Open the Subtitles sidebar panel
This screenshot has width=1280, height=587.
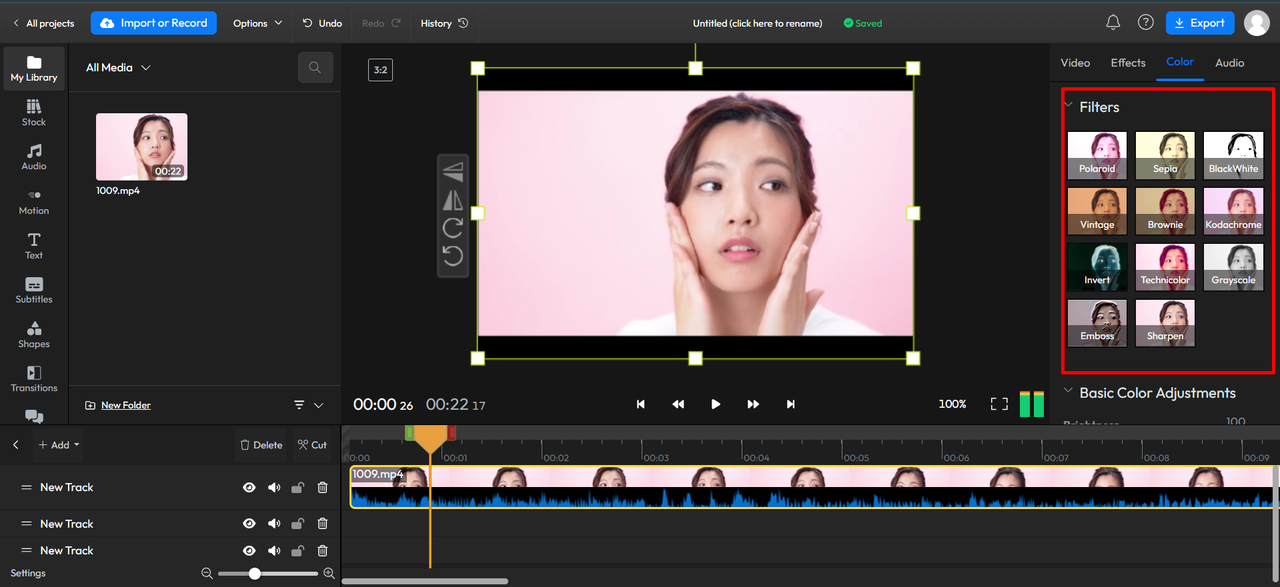34,290
